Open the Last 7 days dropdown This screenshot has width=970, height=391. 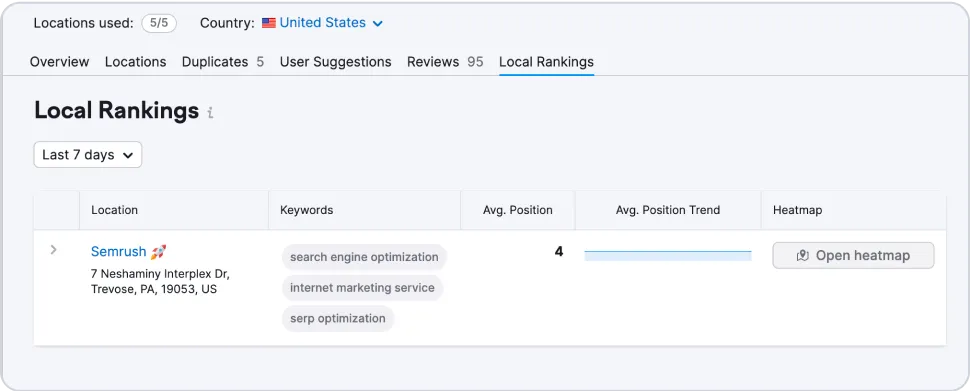pos(88,155)
